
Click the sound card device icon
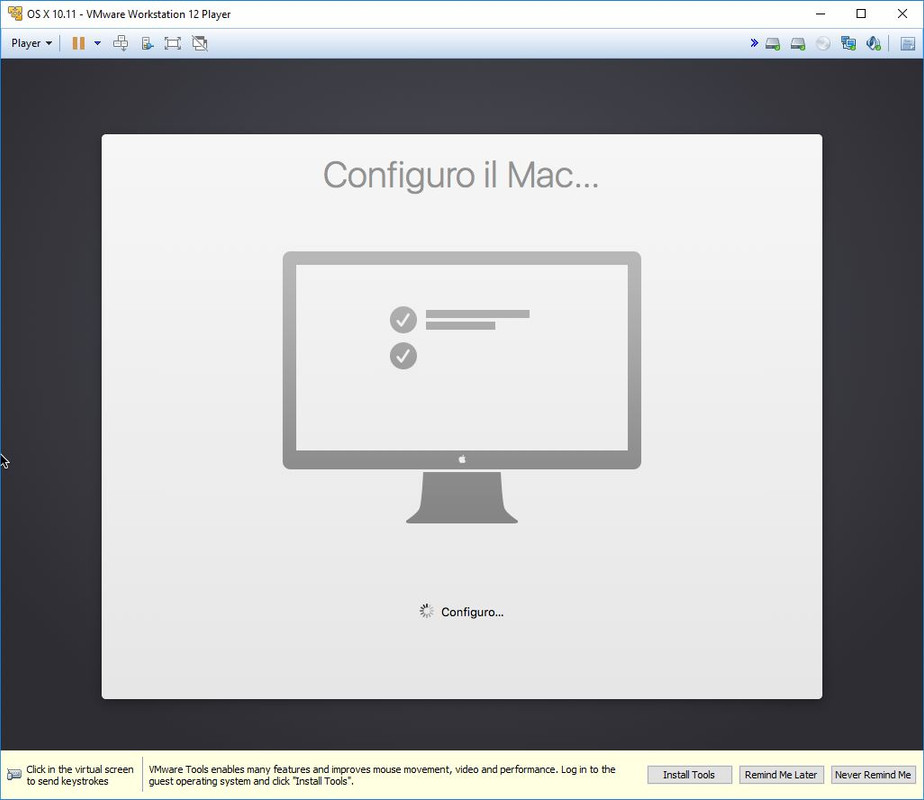(873, 44)
